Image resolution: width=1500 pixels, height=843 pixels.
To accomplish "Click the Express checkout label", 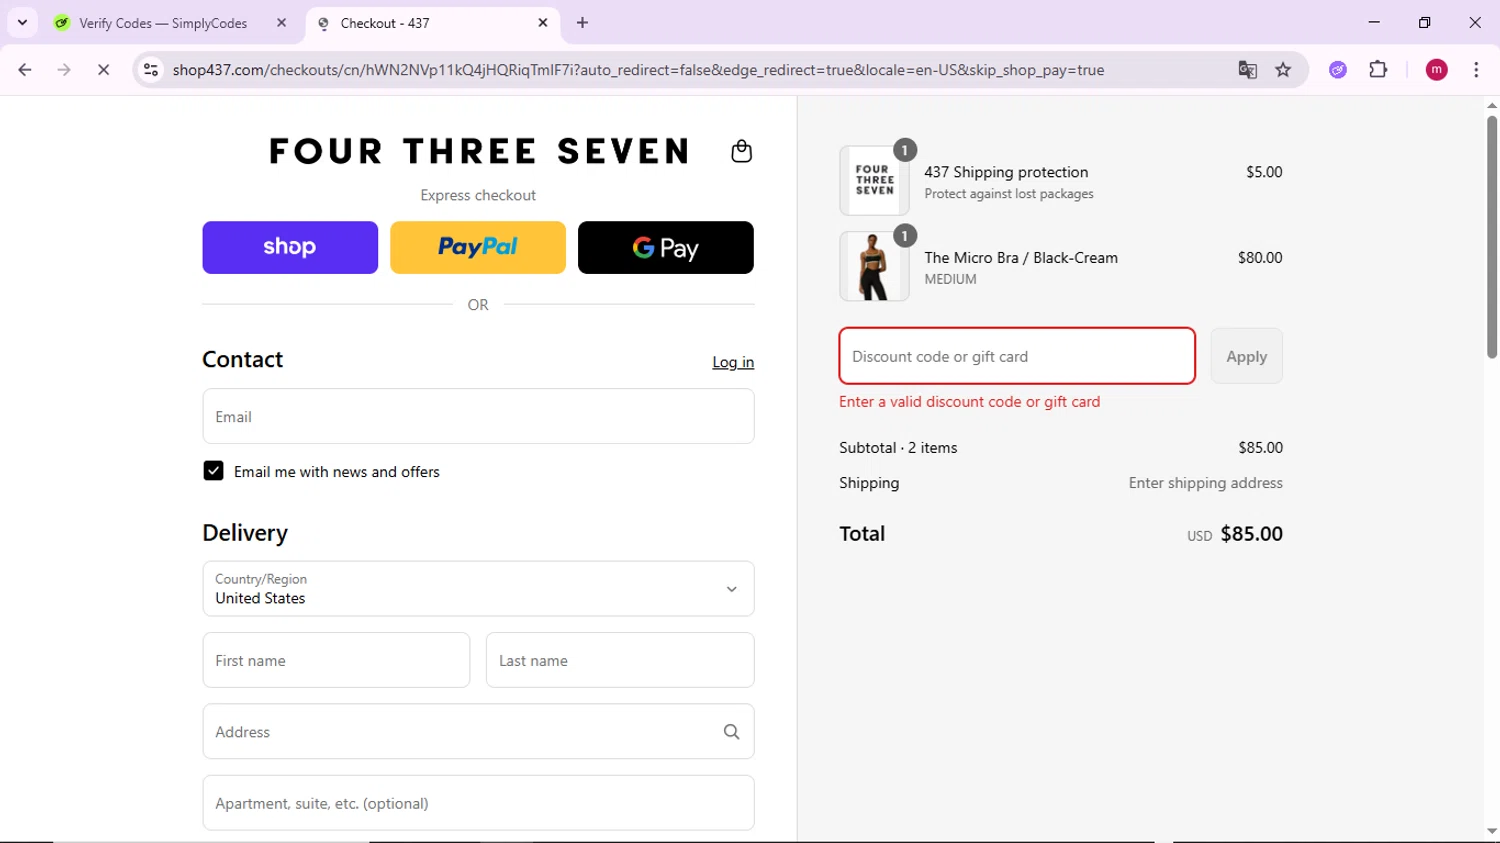I will click(478, 195).
